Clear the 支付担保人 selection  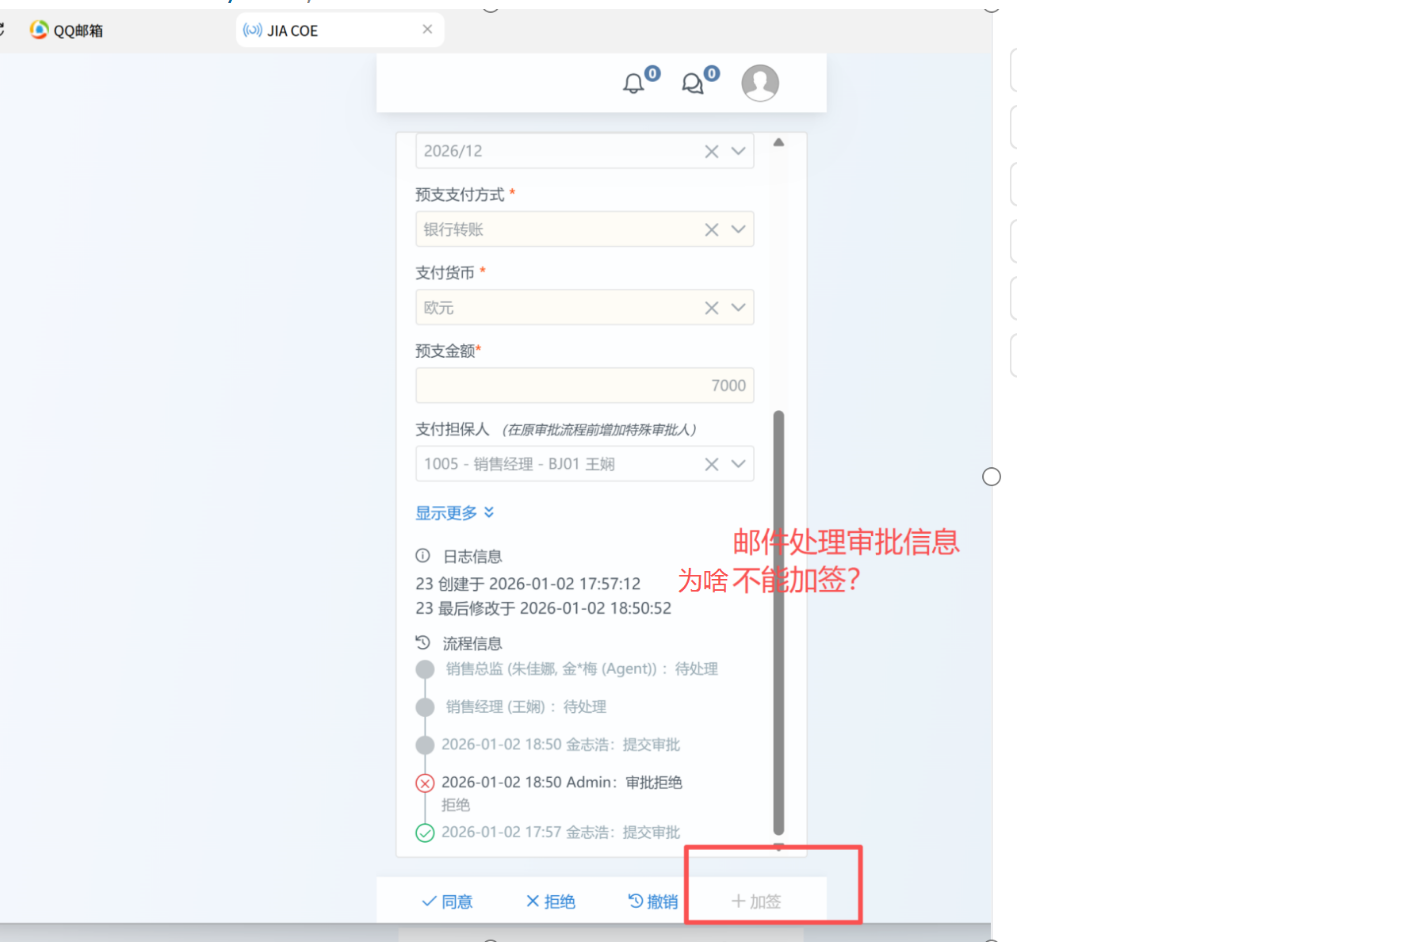point(711,464)
